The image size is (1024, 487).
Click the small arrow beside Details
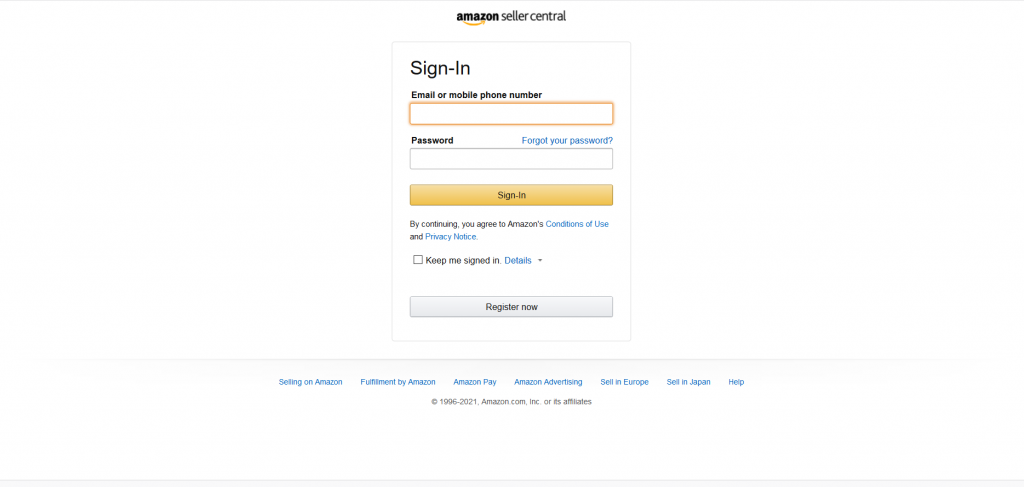pyautogui.click(x=539, y=260)
